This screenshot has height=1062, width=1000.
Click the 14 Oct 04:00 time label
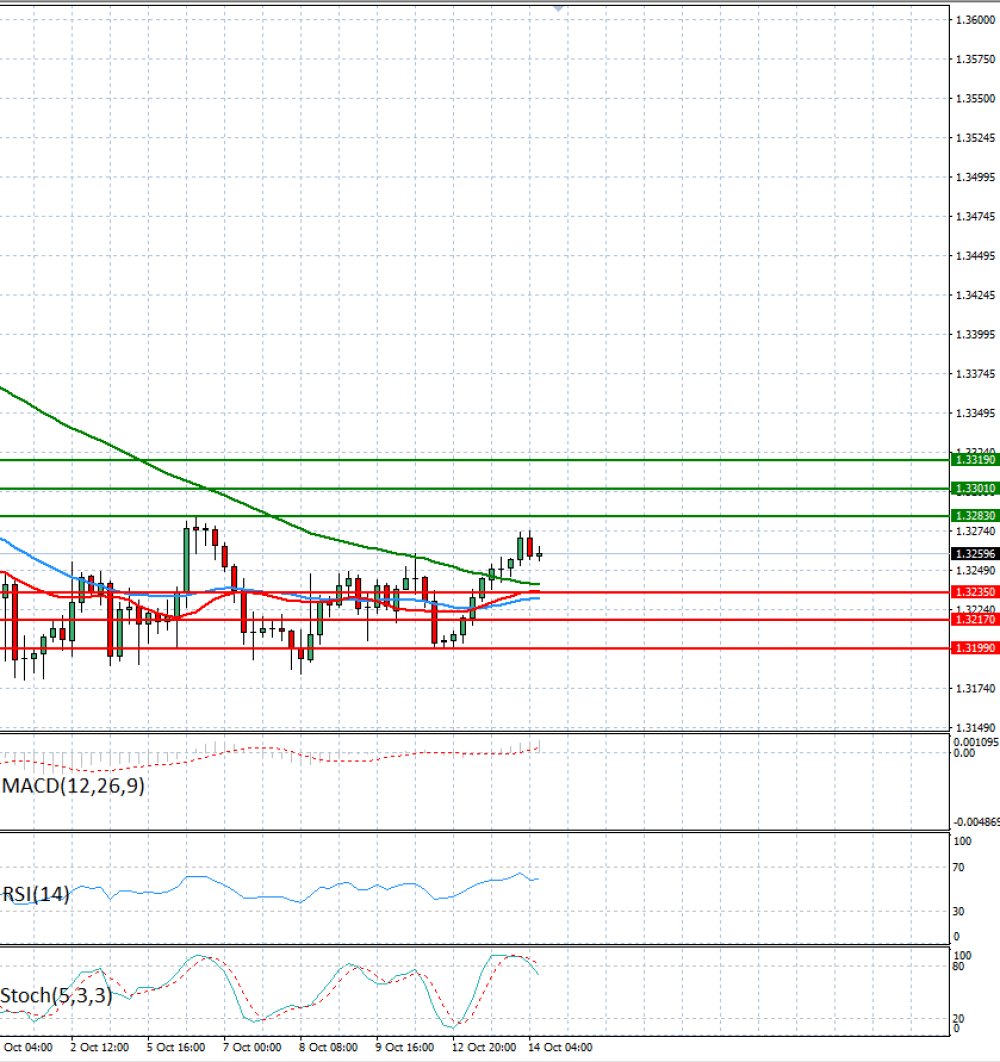[560, 1047]
